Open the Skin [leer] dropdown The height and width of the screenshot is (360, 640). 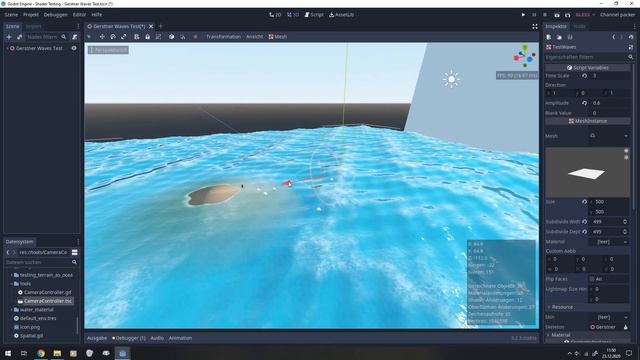(608, 317)
